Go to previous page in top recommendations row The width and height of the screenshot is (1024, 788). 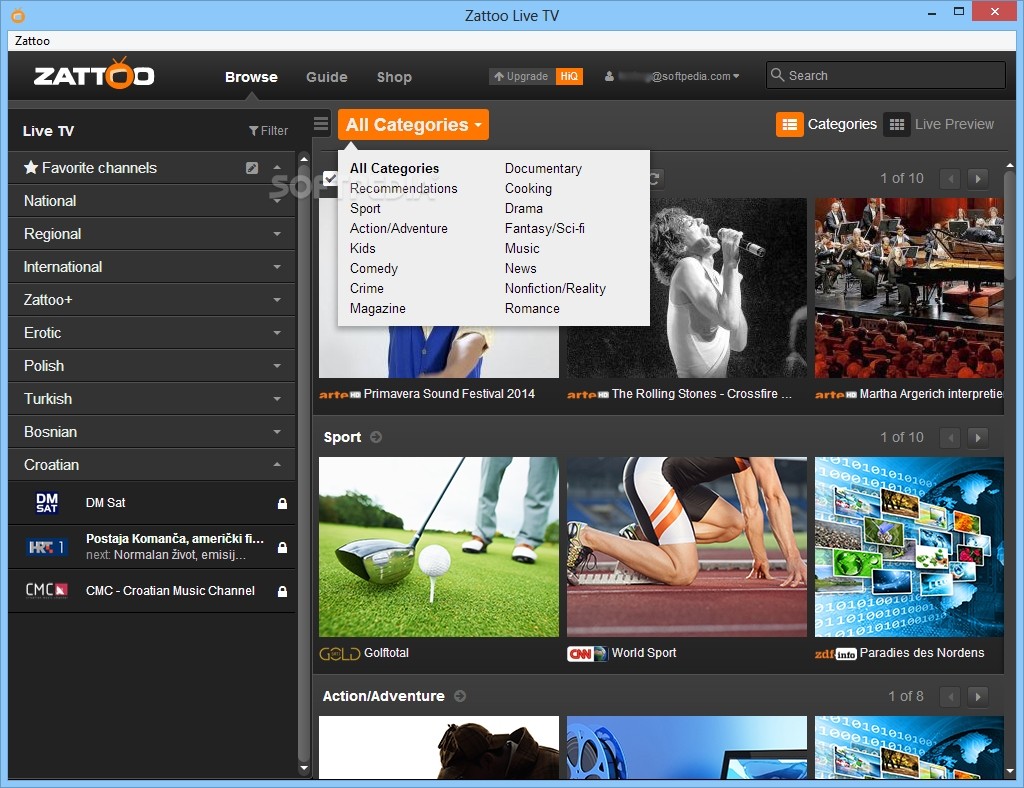950,178
